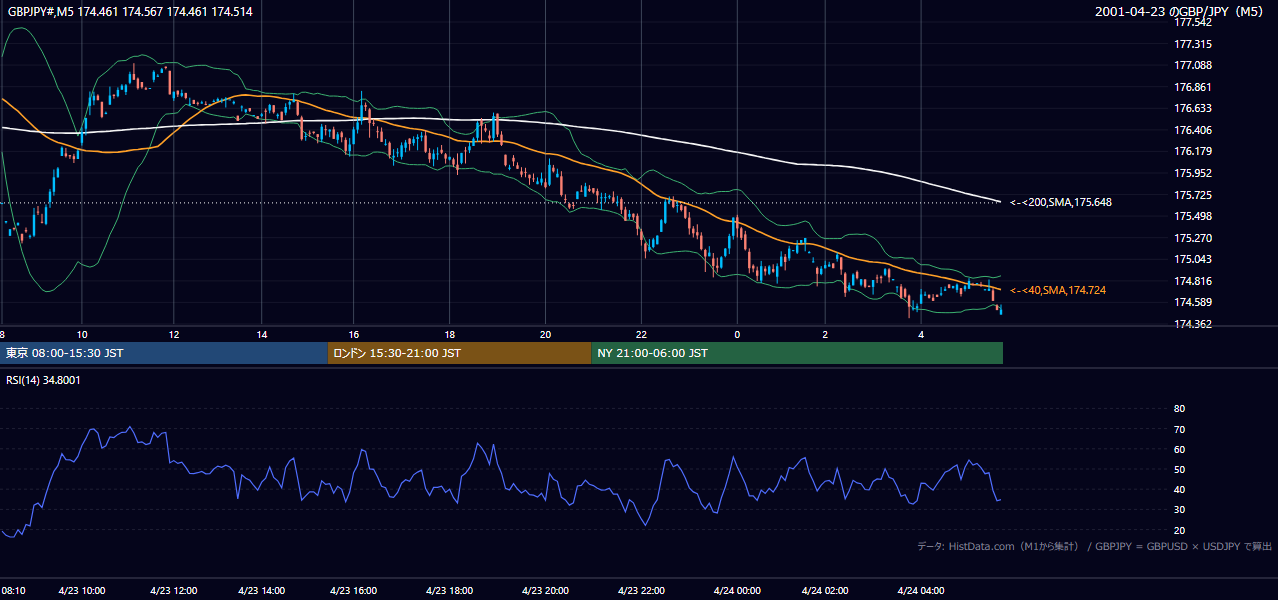Click the 177.088 price axis label
The width and height of the screenshot is (1278, 600).
click(1193, 65)
